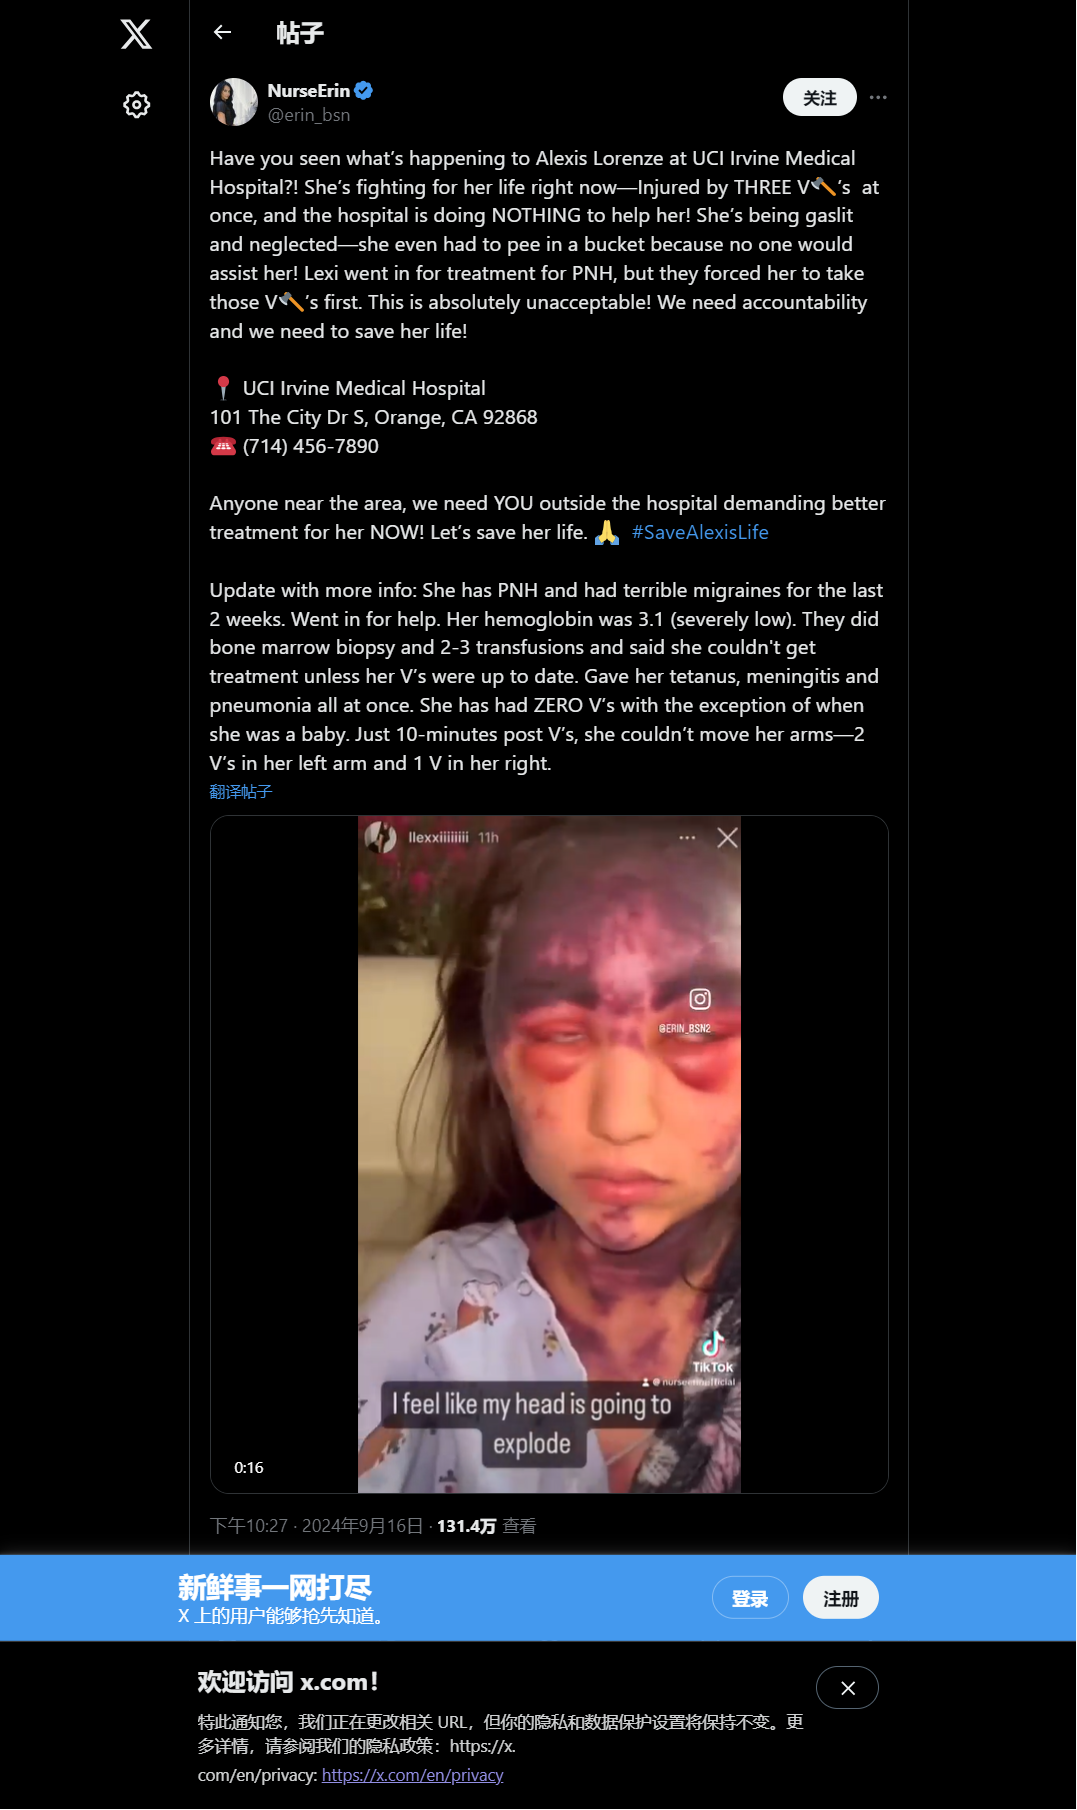Click the X icon inside the video story
This screenshot has width=1077, height=1810.
[x=728, y=838]
